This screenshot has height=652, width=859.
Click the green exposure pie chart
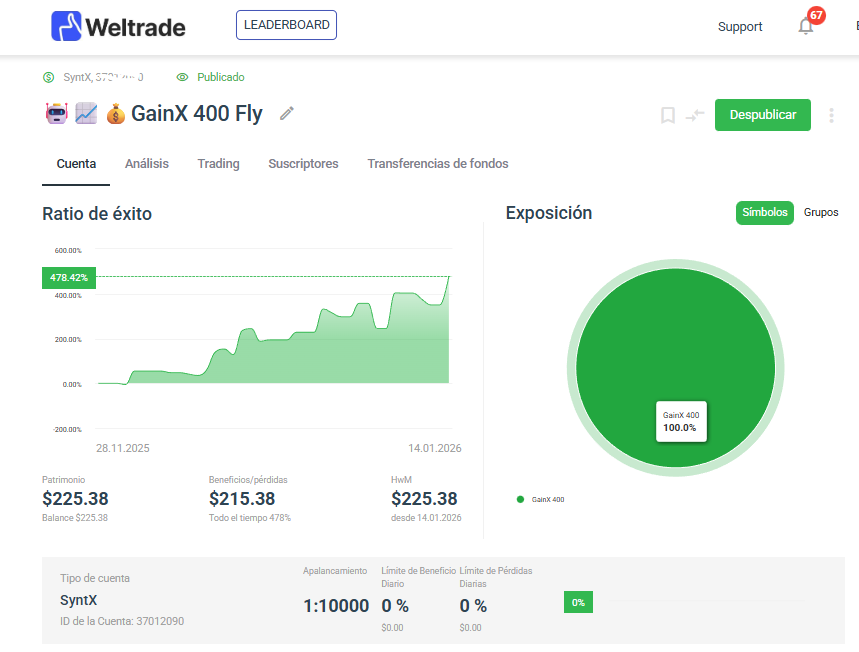coord(675,368)
